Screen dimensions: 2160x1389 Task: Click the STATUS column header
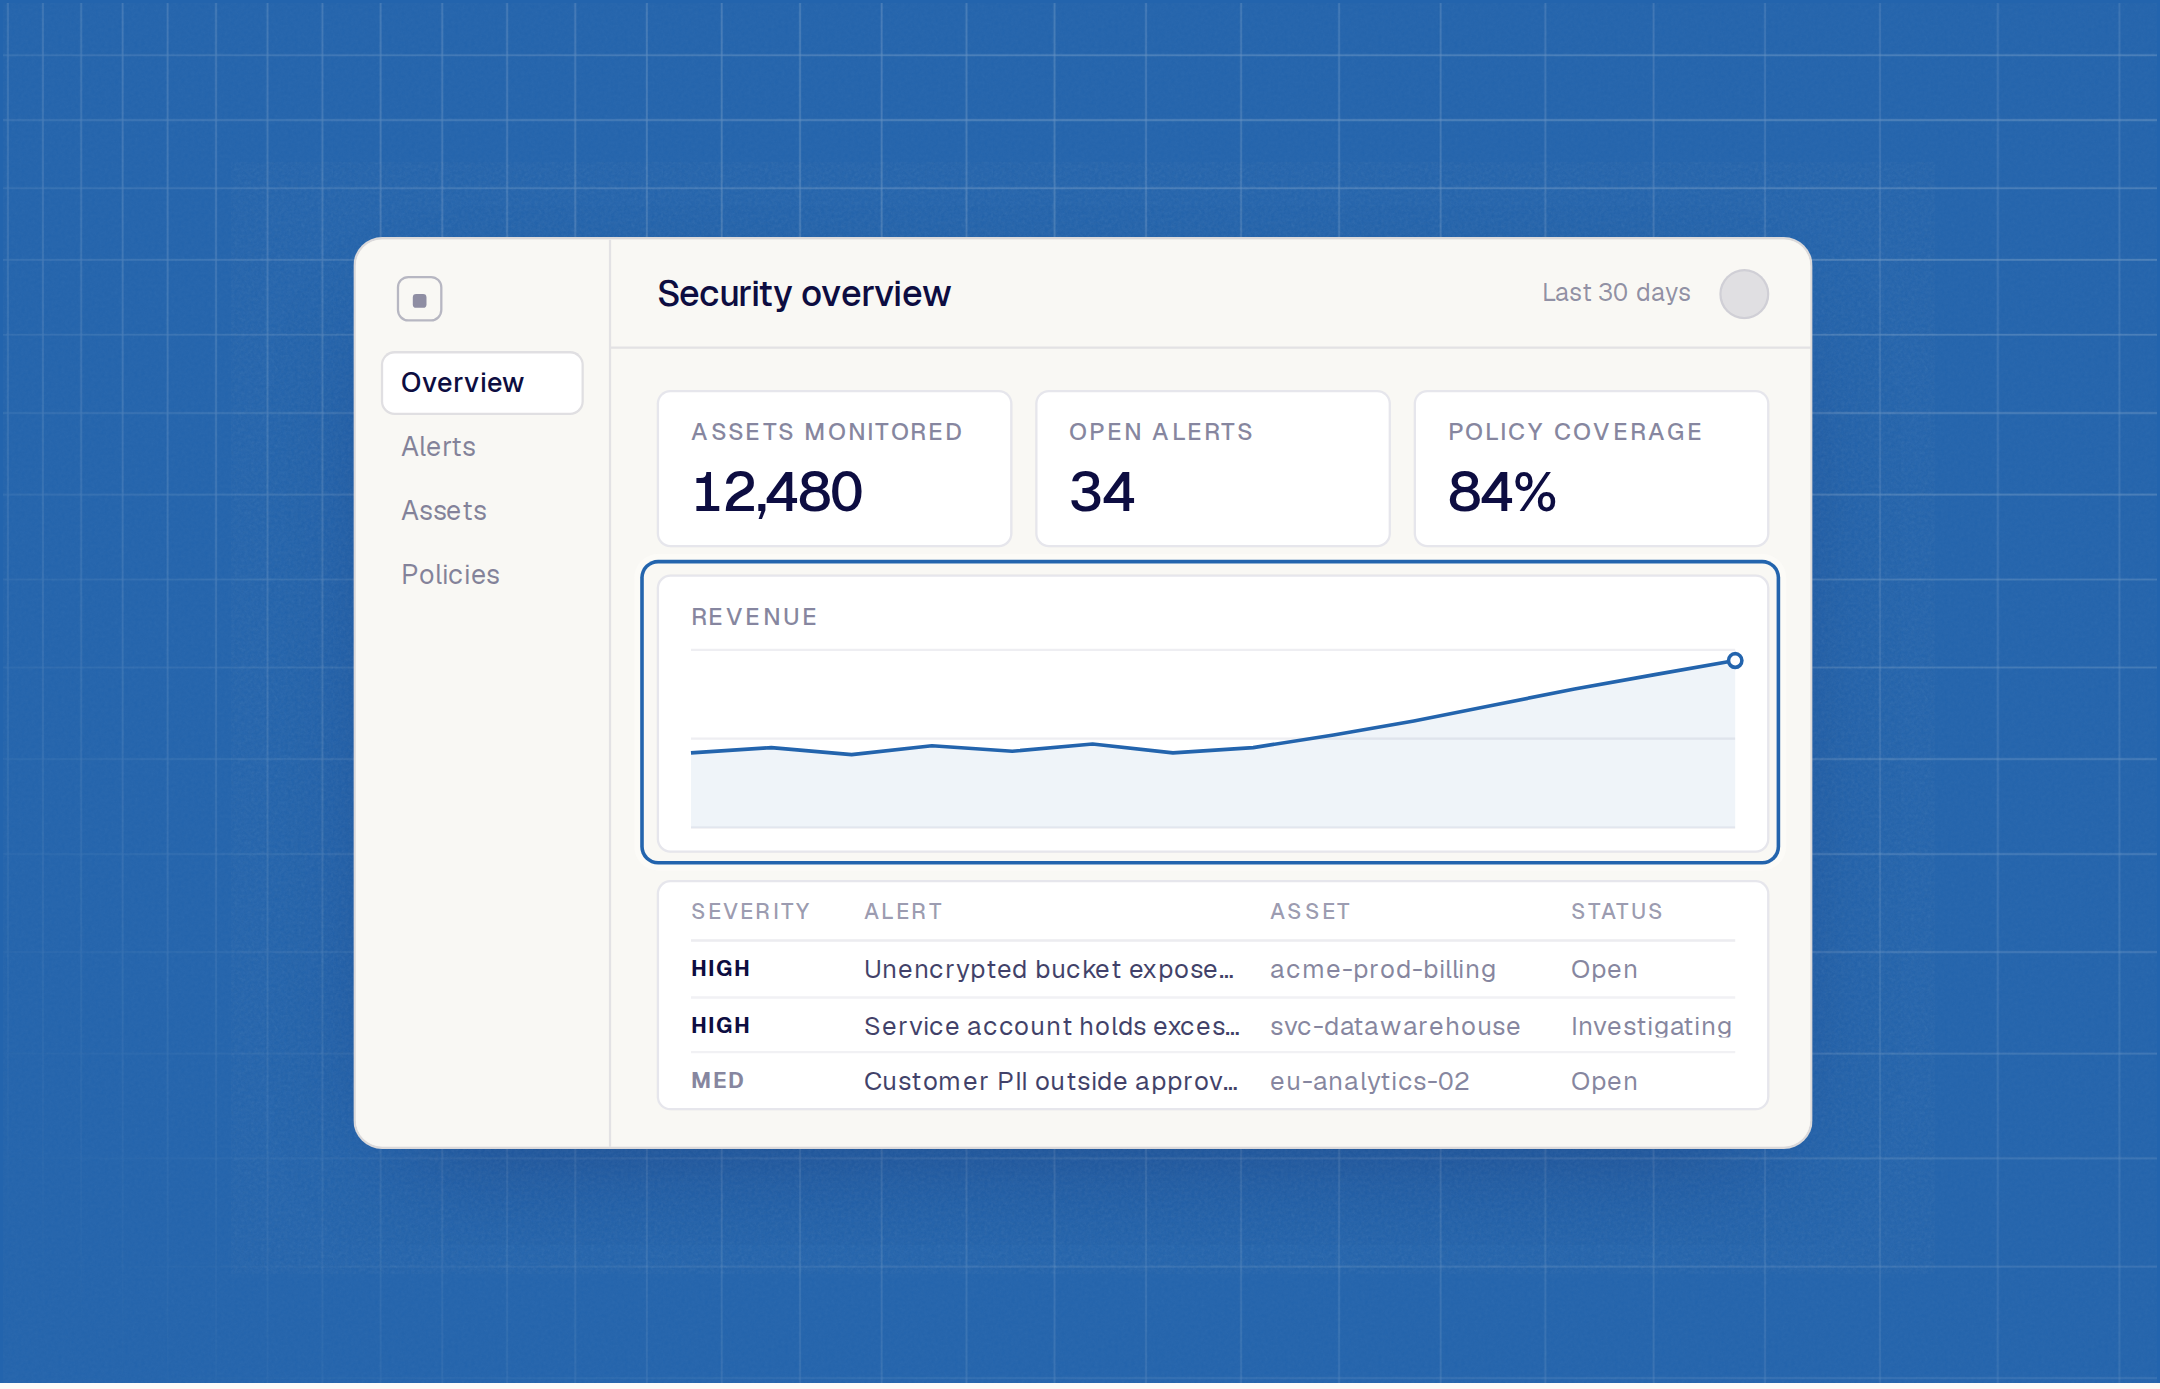[x=1616, y=912]
